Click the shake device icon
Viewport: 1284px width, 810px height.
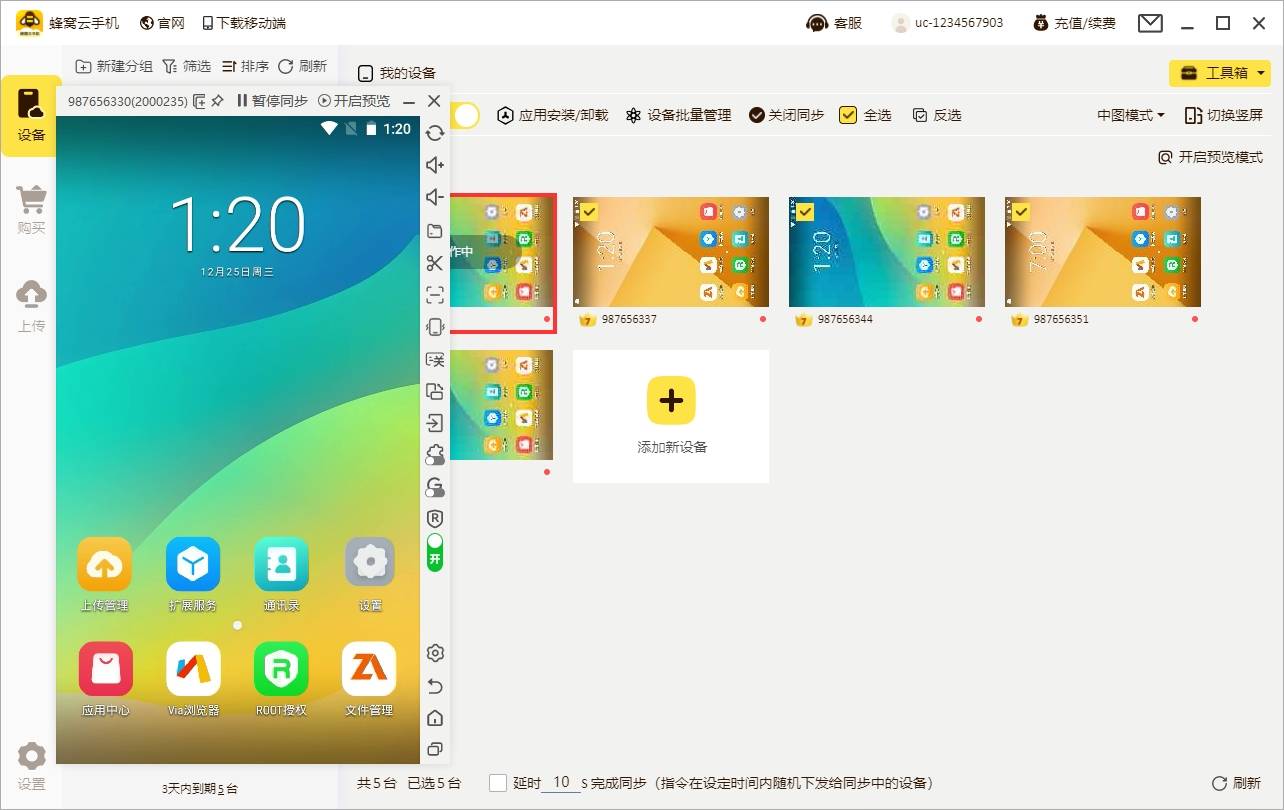[435, 327]
